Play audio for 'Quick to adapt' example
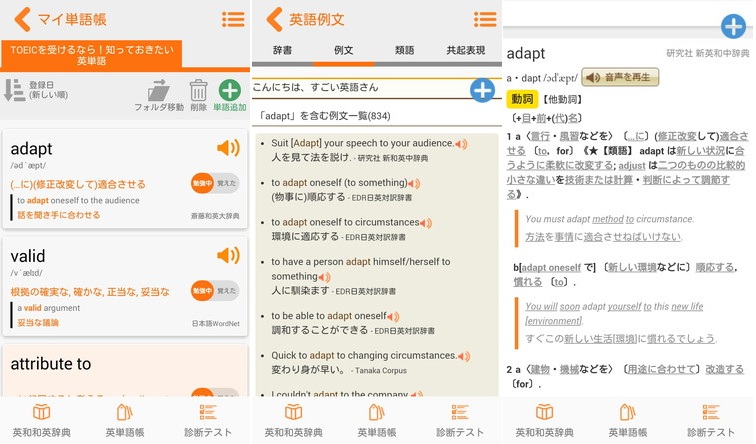Image resolution: width=756 pixels, height=444 pixels. pos(464,356)
